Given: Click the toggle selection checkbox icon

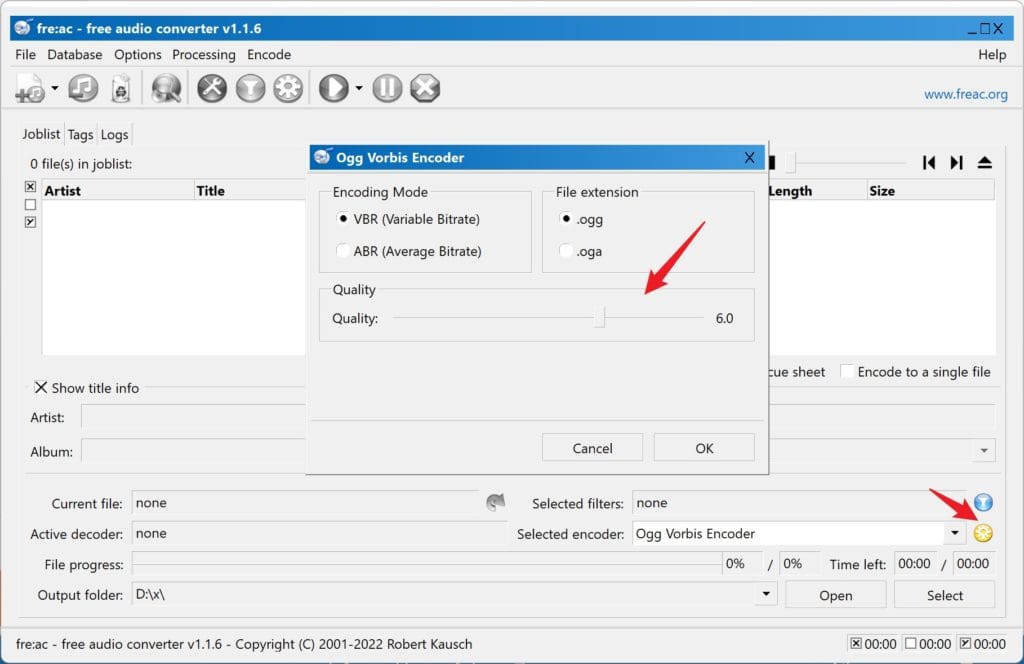Looking at the screenshot, I should coord(30,222).
